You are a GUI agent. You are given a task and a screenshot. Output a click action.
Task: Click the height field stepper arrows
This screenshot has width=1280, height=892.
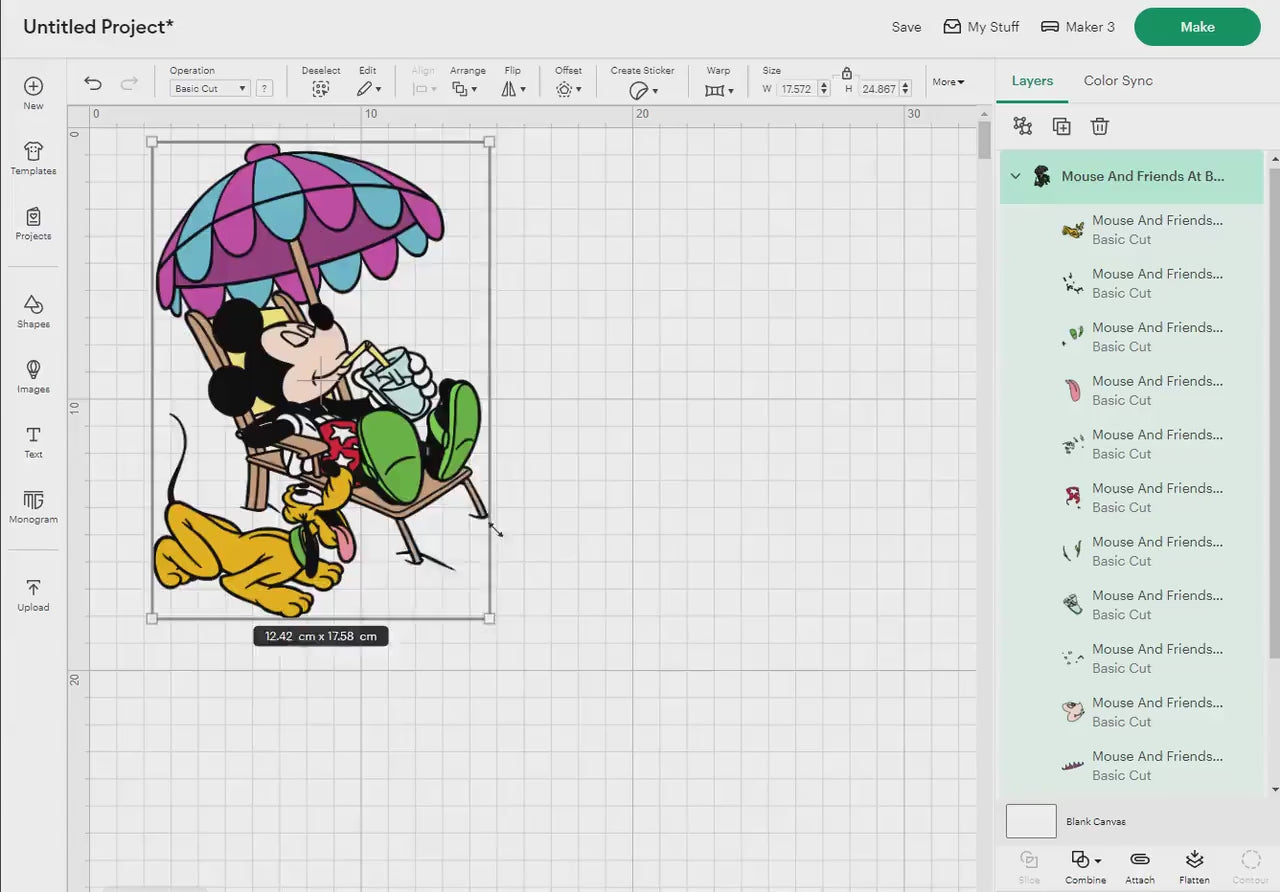click(906, 89)
